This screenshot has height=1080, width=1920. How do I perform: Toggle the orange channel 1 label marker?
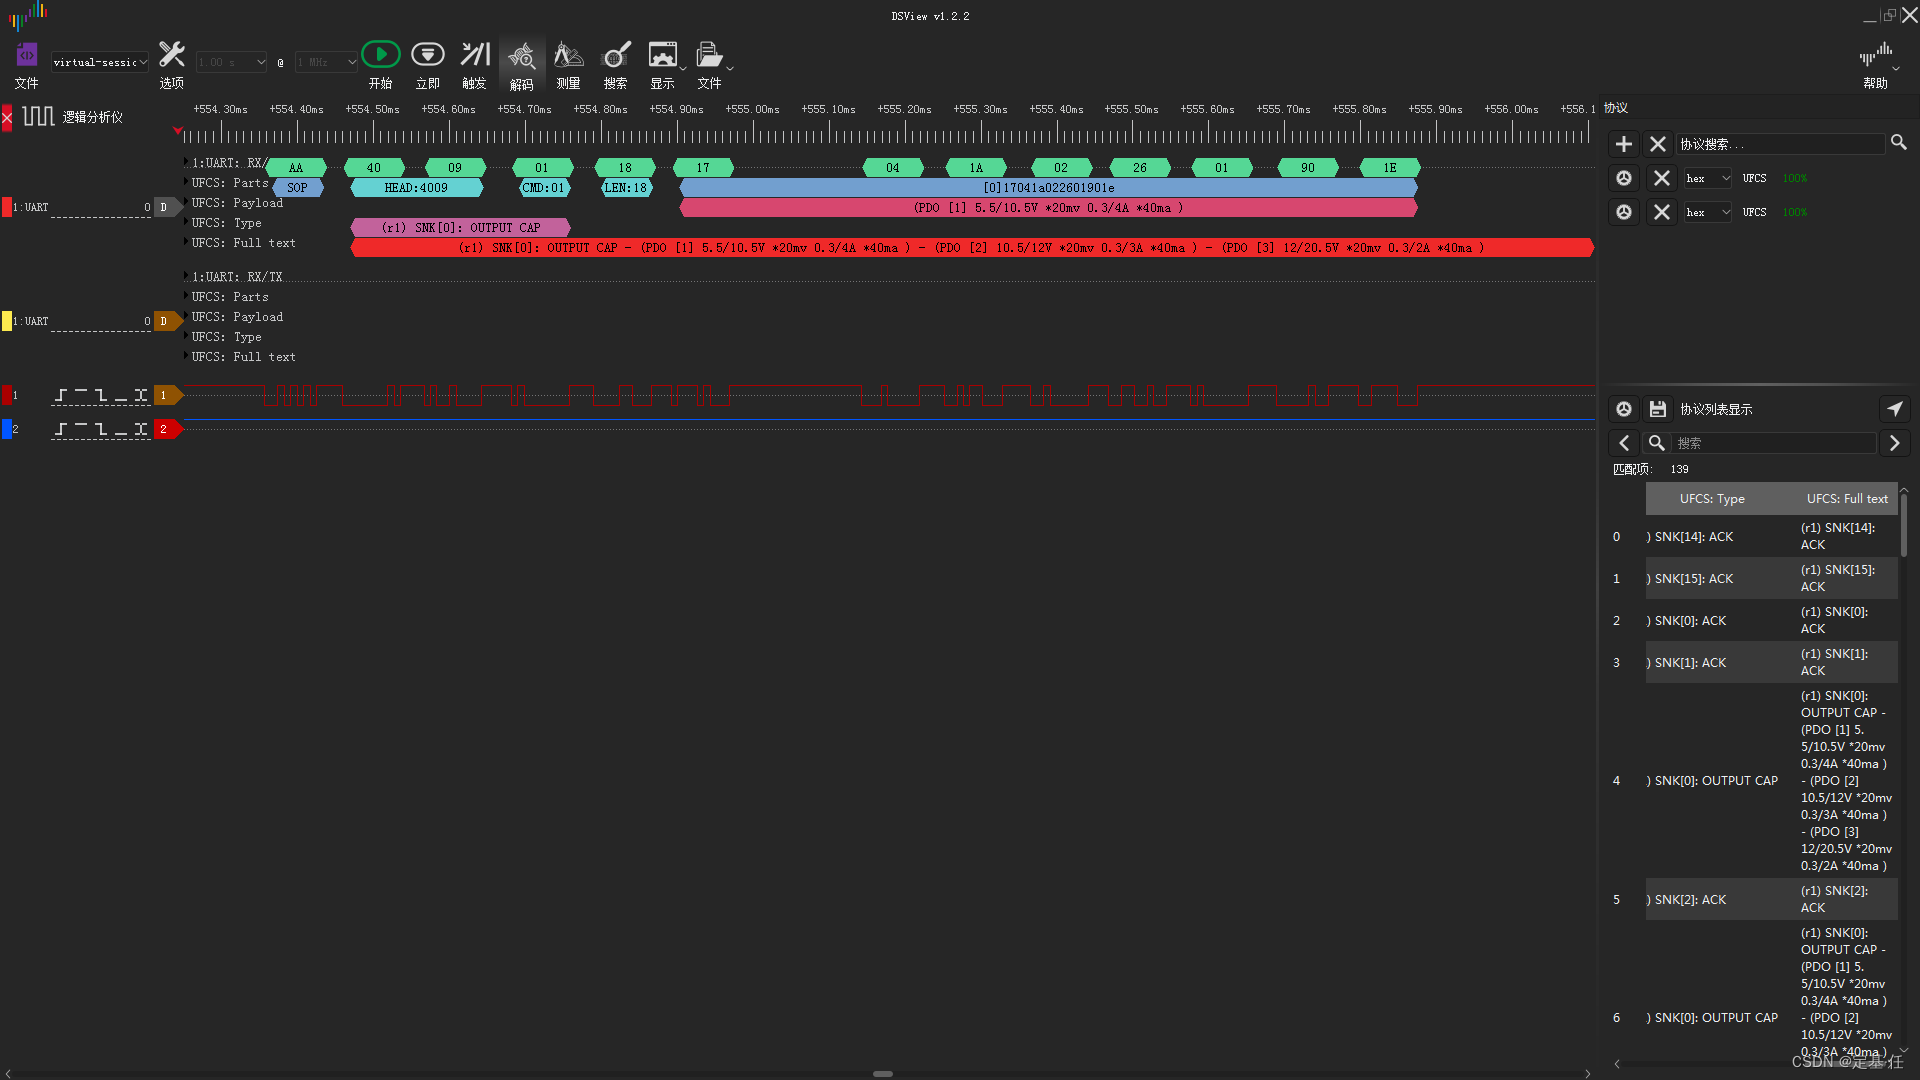(x=166, y=395)
